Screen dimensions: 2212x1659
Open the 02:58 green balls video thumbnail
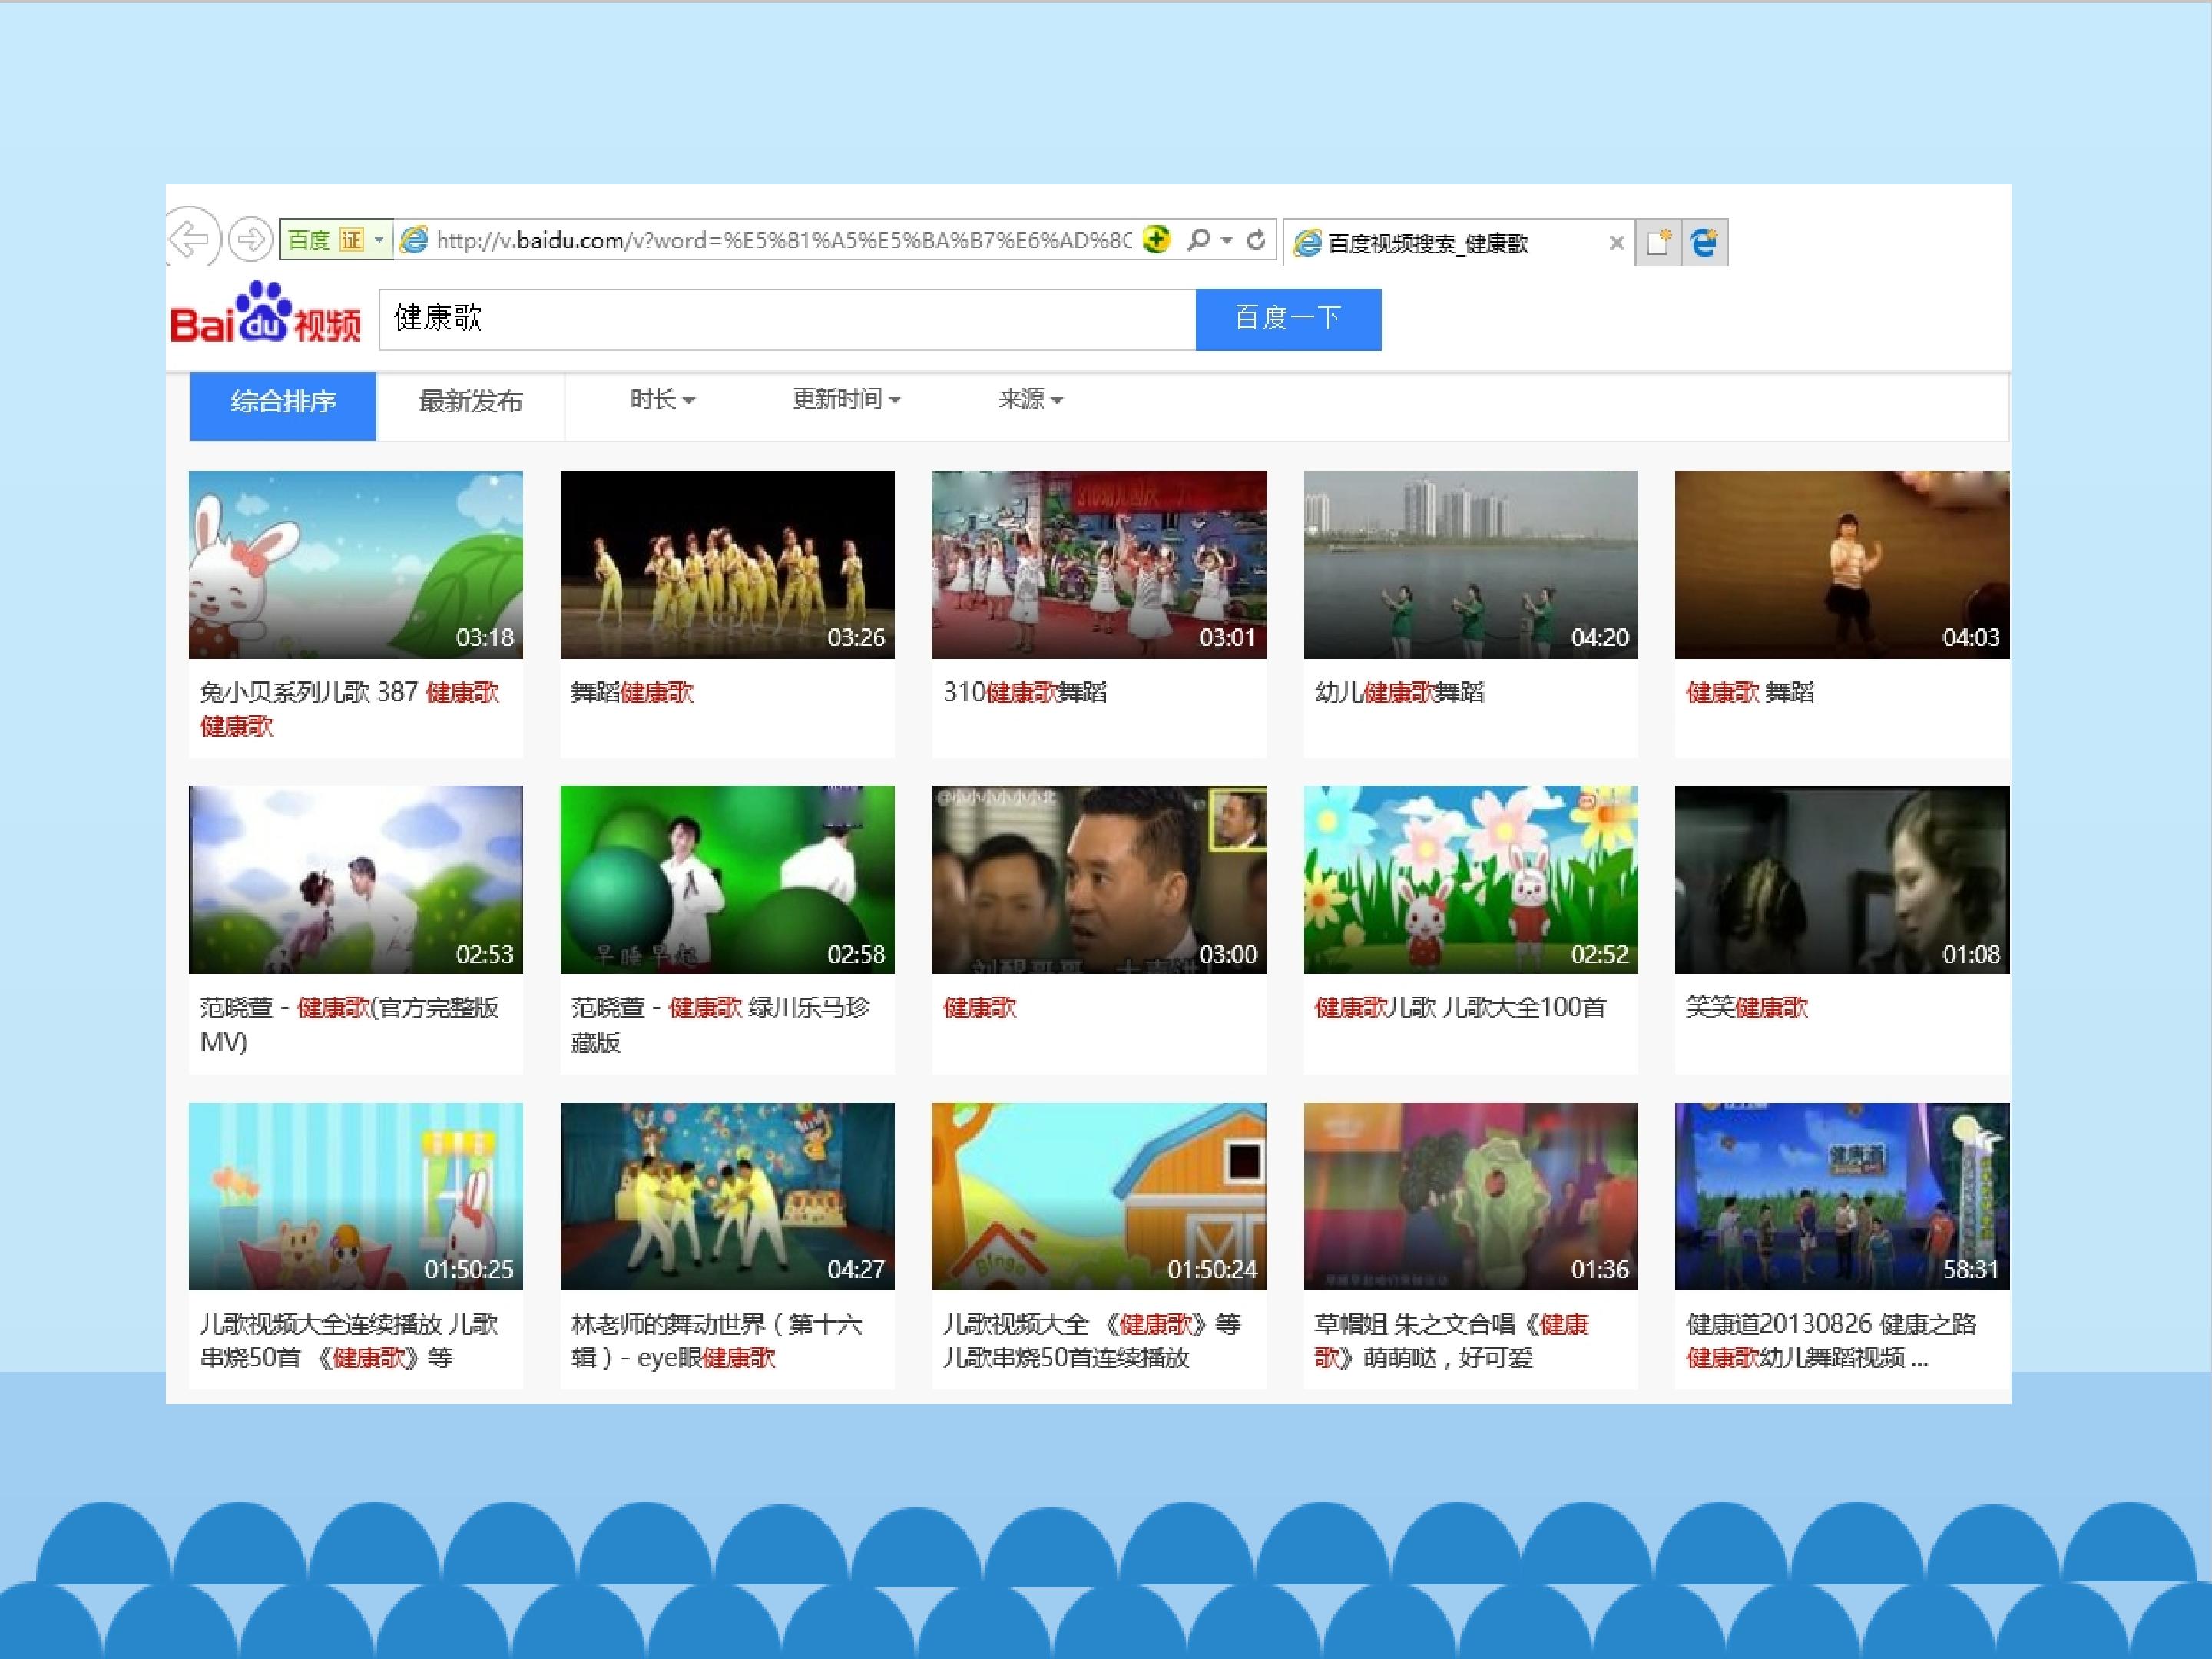point(727,879)
